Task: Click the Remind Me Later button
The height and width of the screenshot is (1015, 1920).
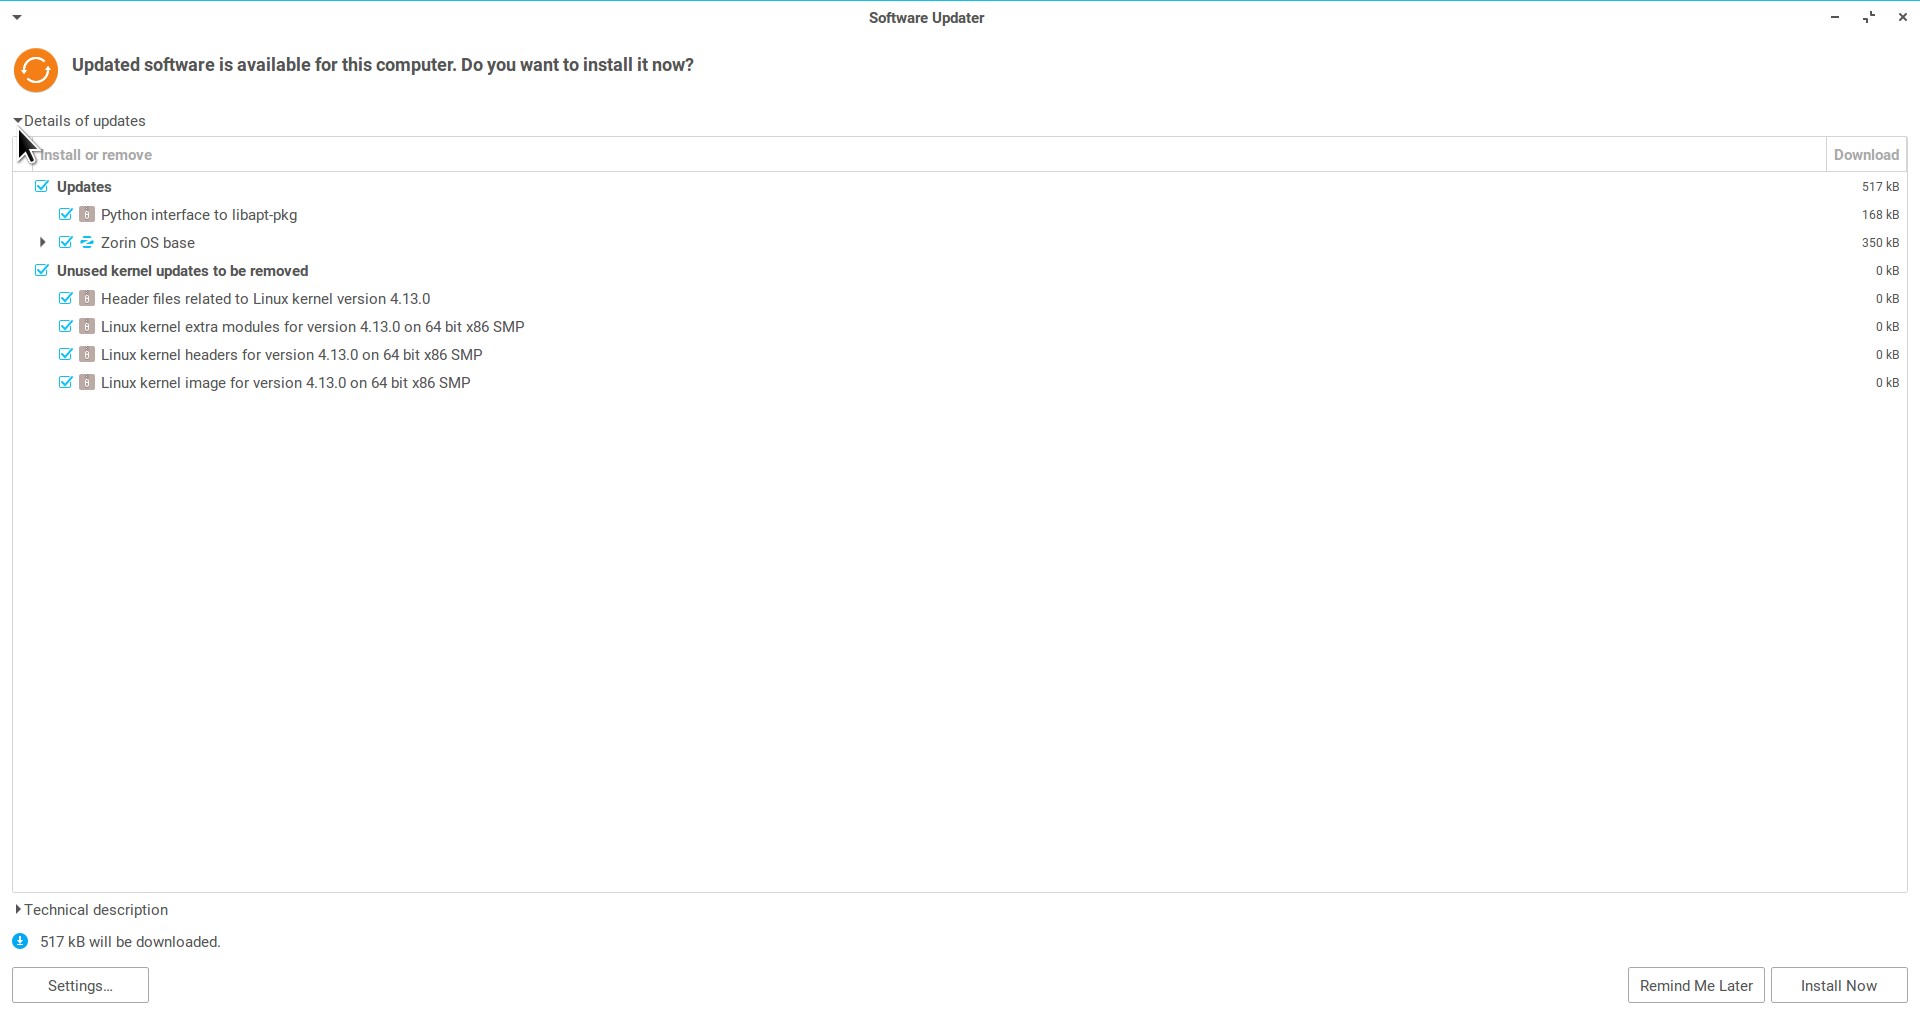Action: point(1695,986)
